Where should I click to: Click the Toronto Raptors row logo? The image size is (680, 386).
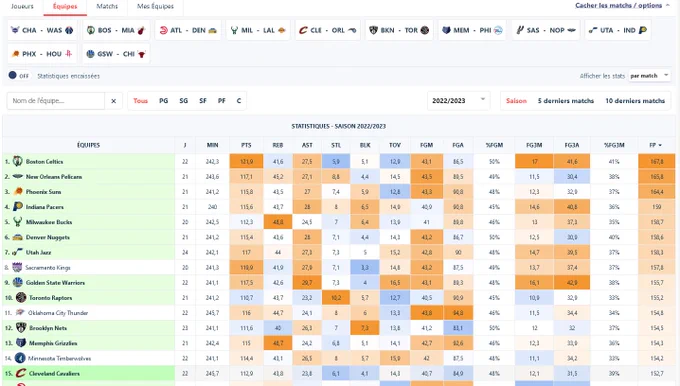pos(21,298)
